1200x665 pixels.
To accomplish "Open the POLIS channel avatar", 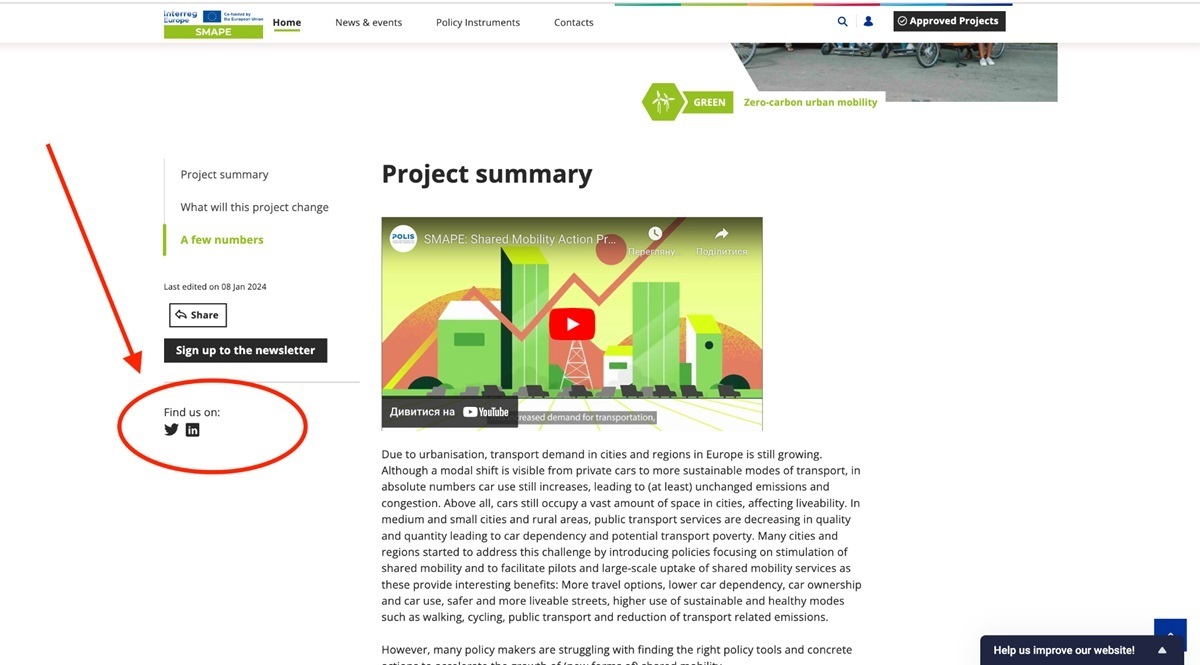I will [403, 239].
